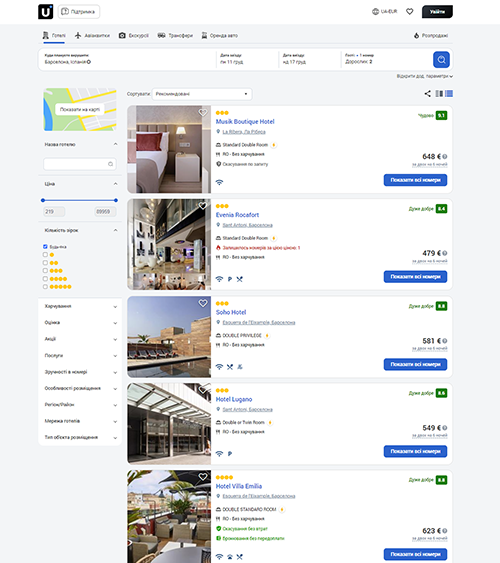Switch to two-column grid view icon

tap(439, 94)
